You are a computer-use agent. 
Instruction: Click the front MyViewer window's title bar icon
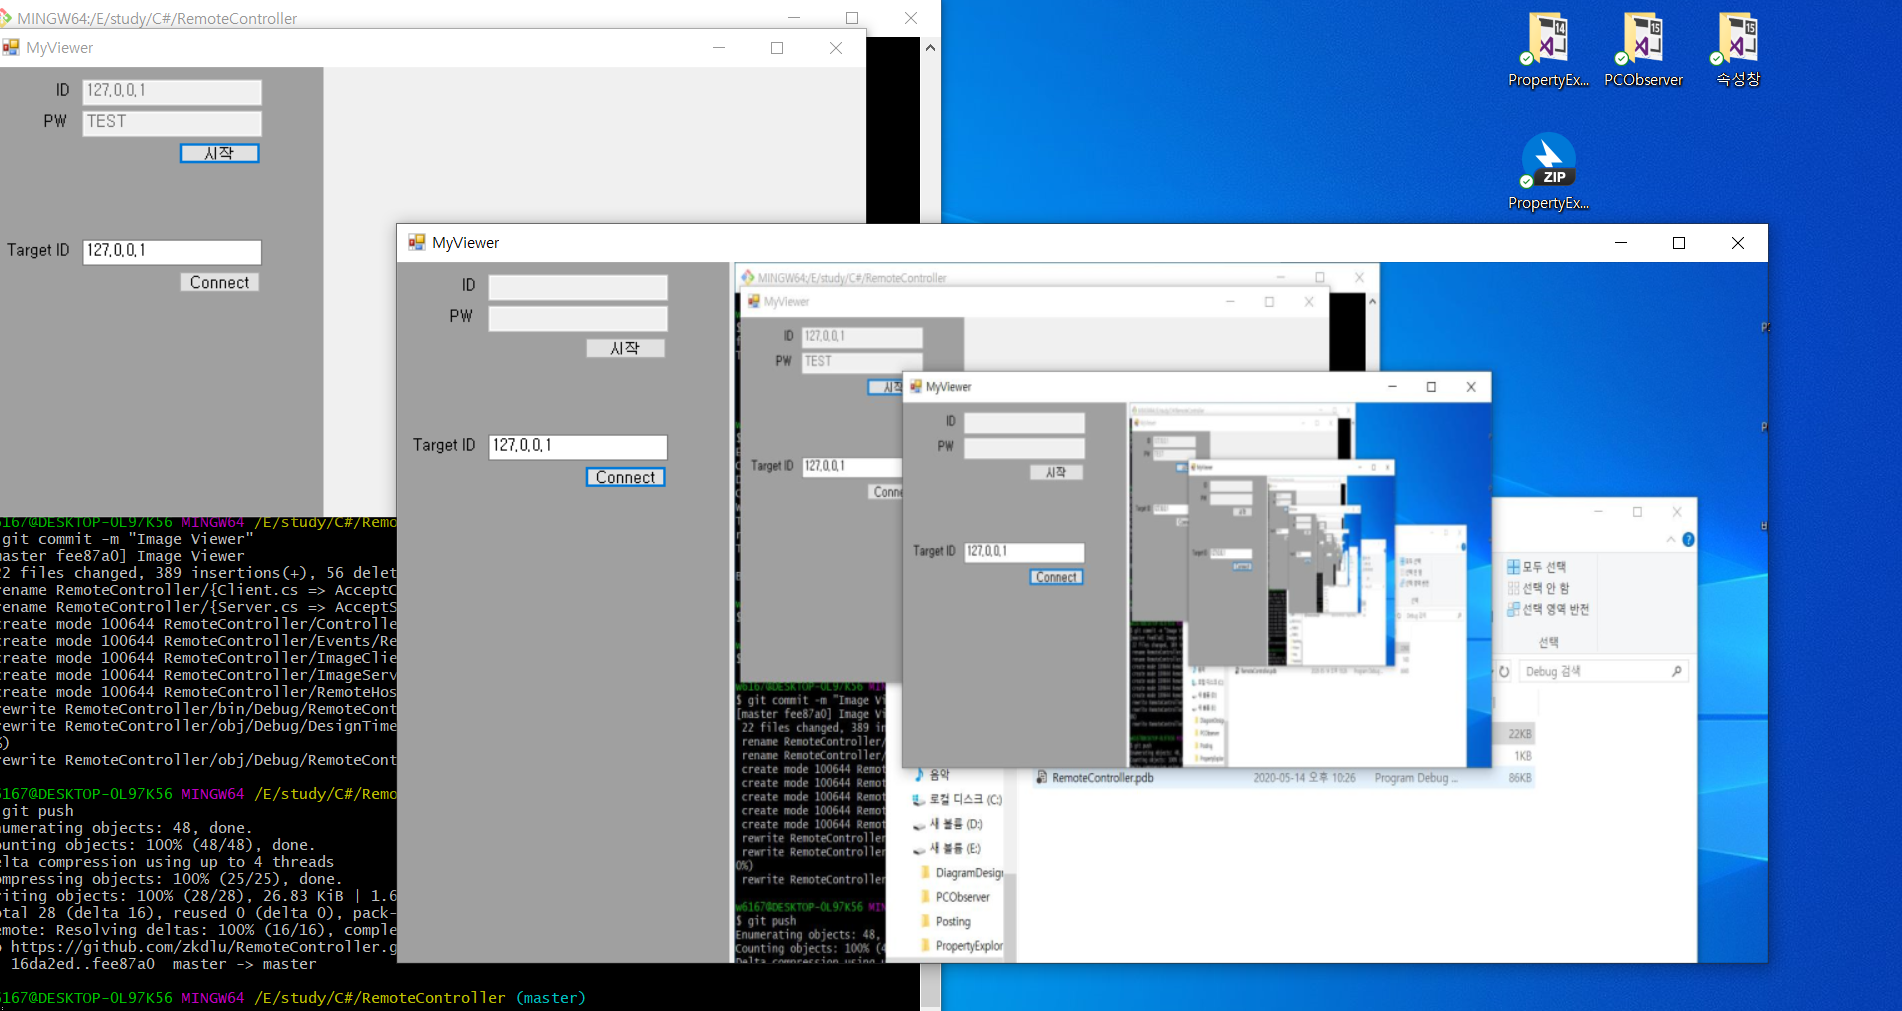click(x=417, y=242)
